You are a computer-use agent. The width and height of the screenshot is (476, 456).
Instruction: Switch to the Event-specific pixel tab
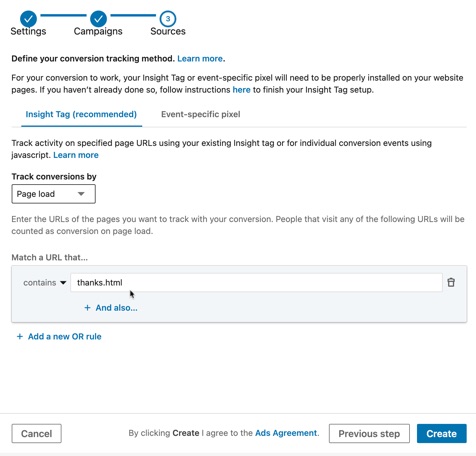(x=201, y=114)
